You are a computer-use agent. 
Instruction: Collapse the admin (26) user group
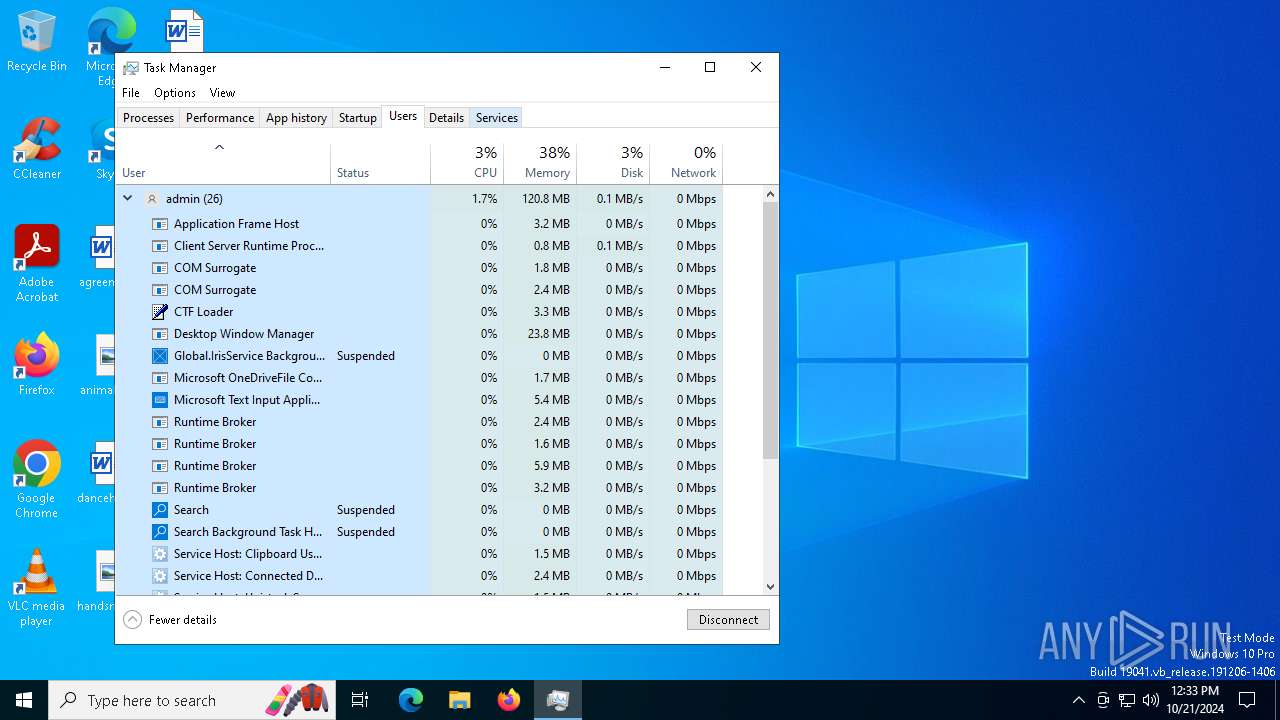pos(128,198)
